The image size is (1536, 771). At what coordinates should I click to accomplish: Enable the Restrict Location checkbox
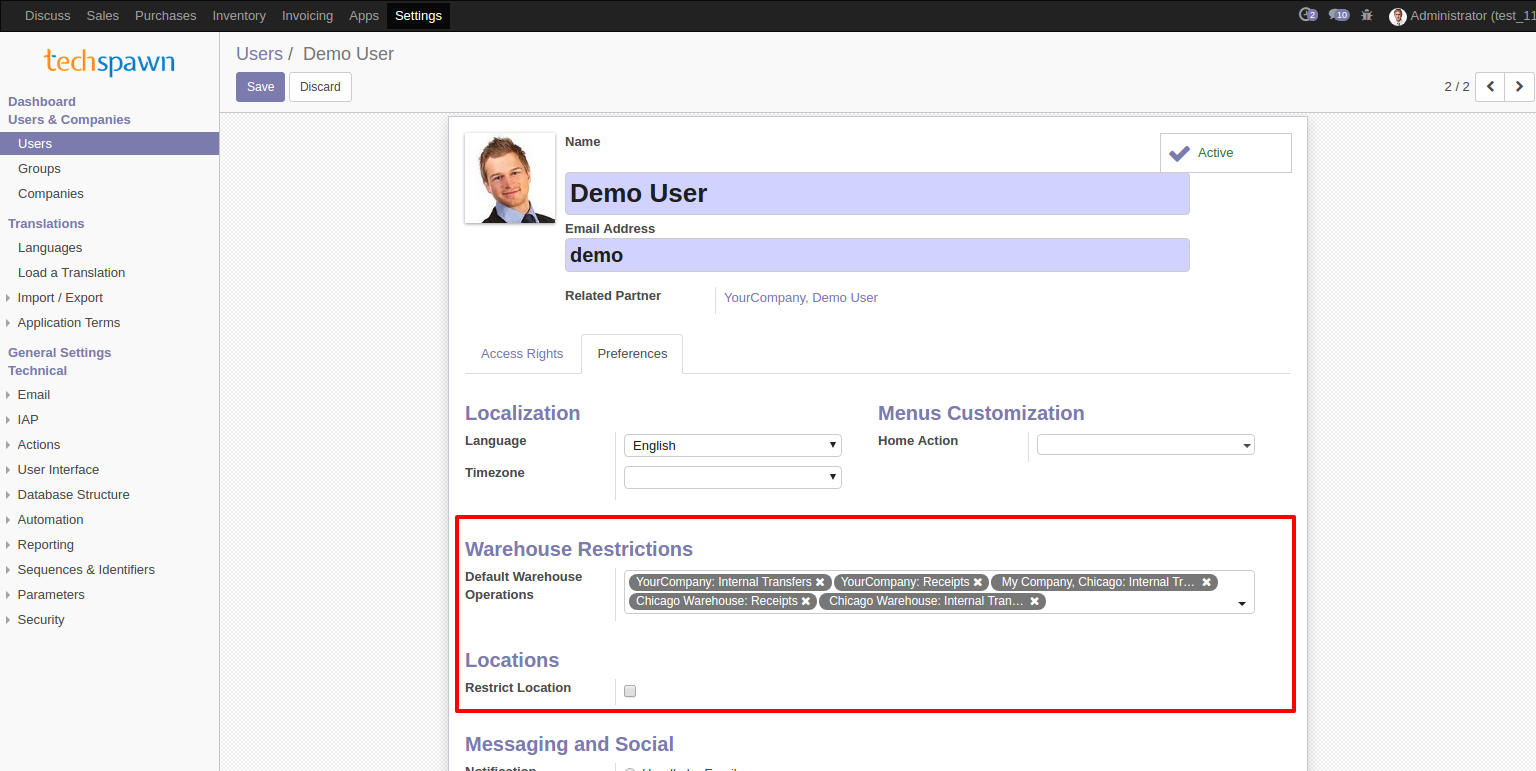click(x=630, y=690)
